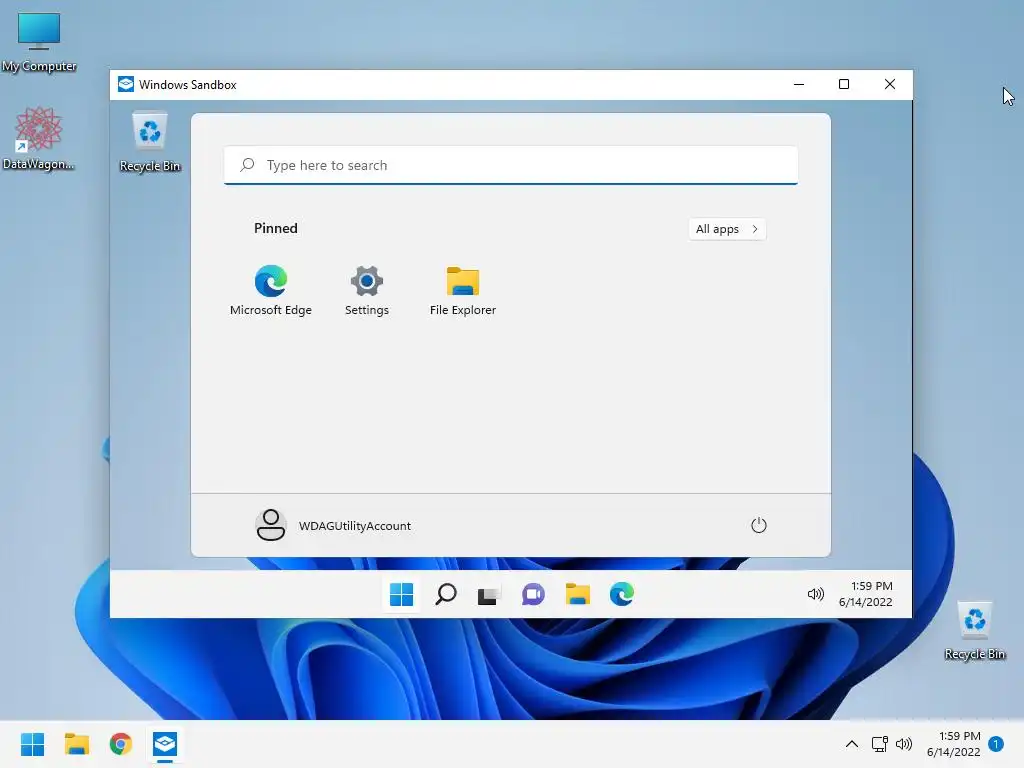
Task: Select the My Computer desktop icon
Action: tap(39, 42)
